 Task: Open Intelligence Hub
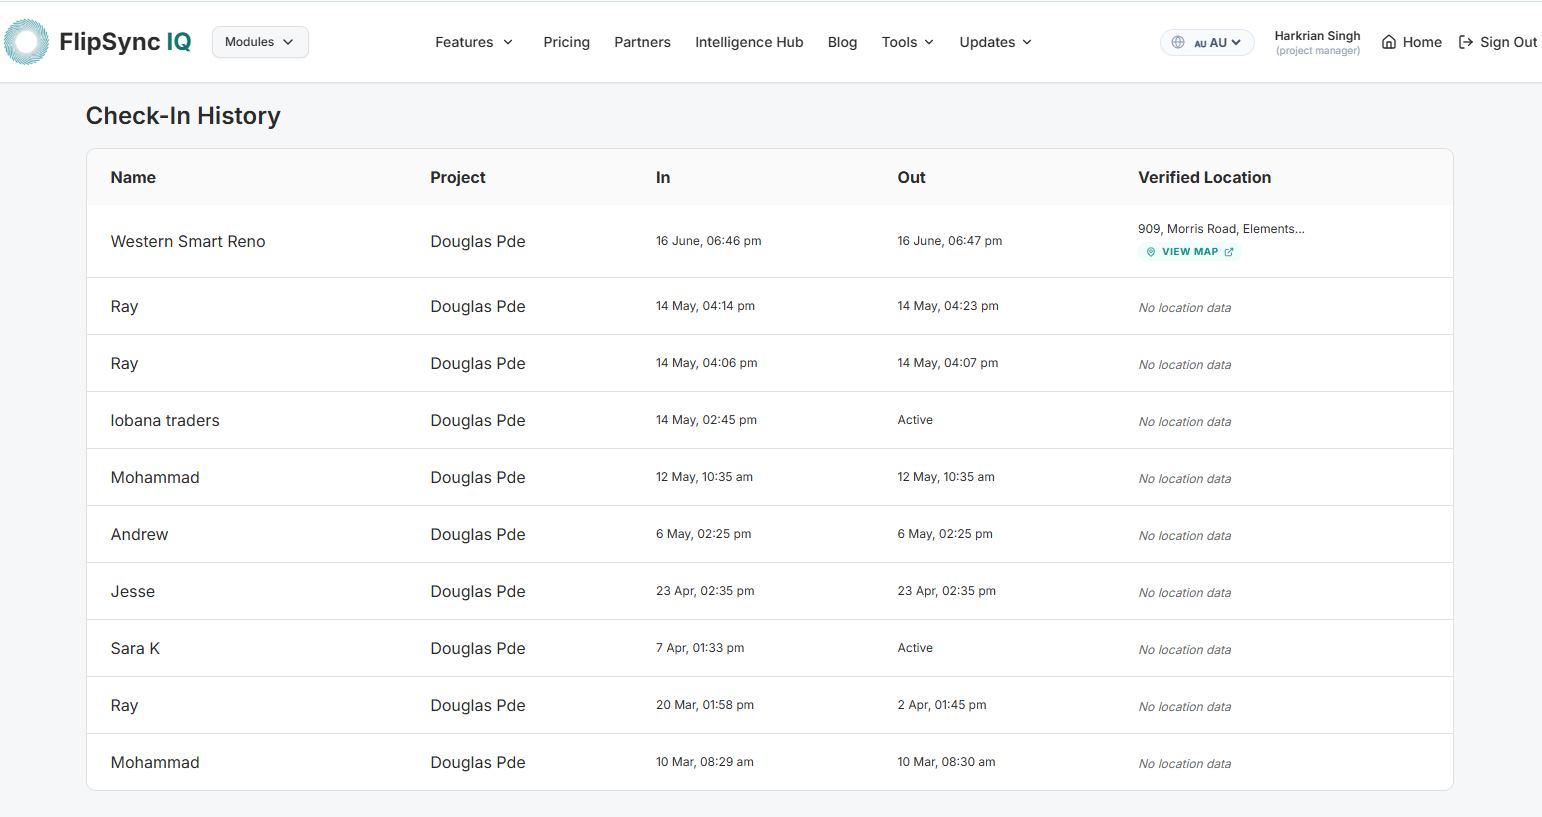[749, 42]
